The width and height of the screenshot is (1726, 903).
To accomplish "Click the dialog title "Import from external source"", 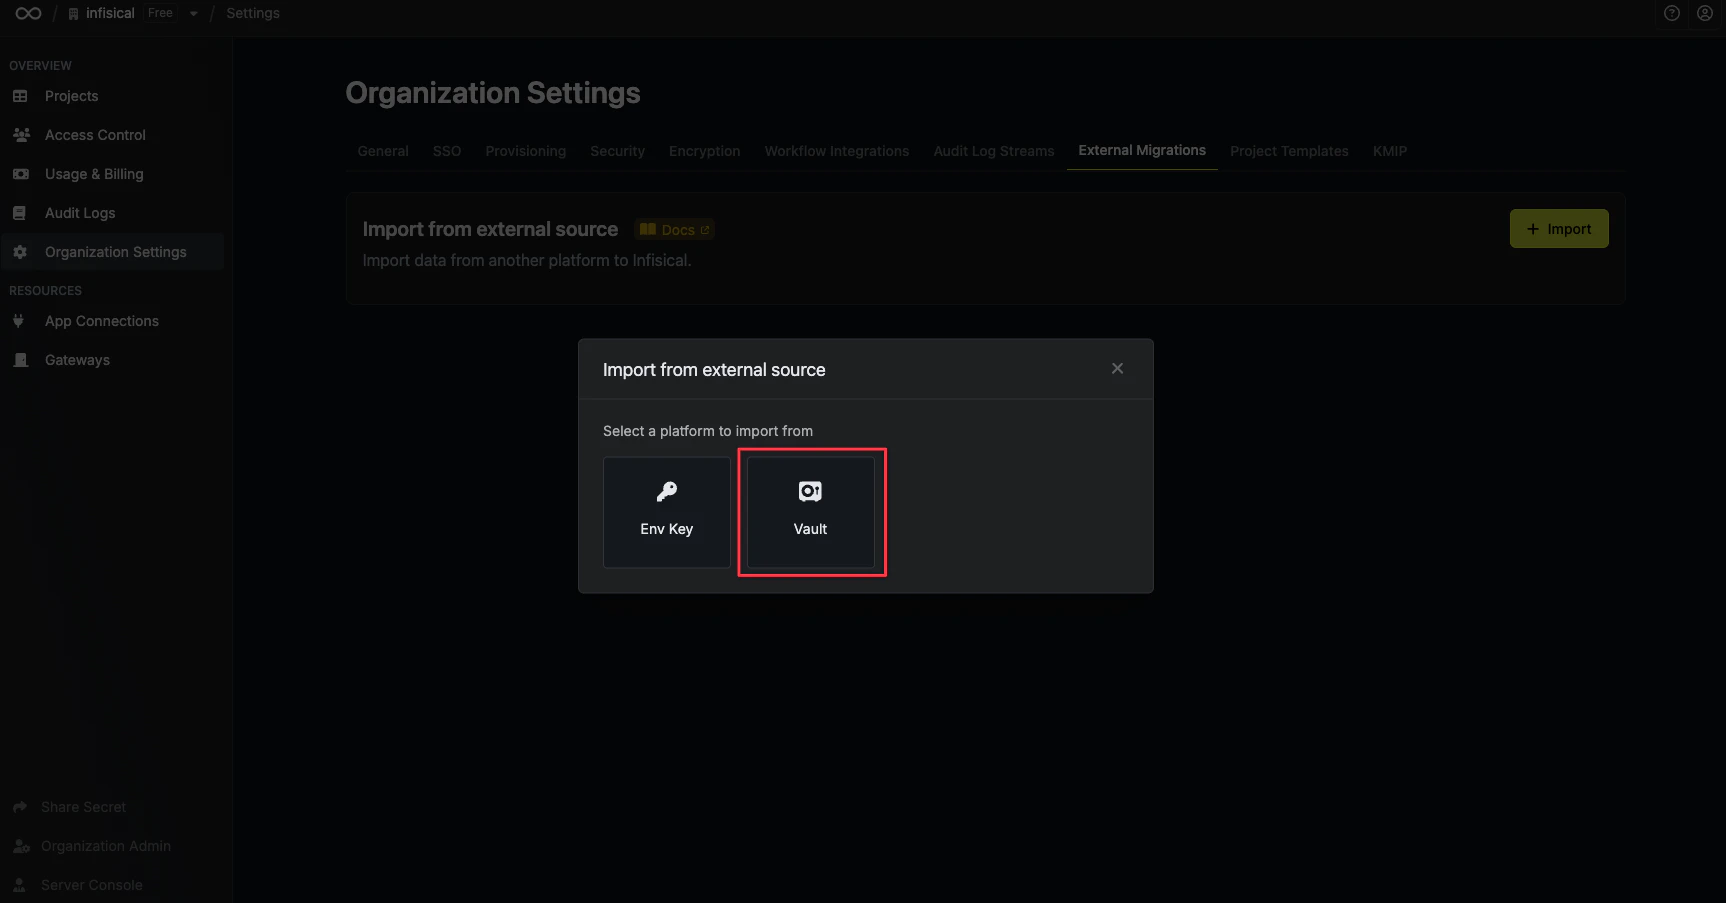I will tap(714, 370).
